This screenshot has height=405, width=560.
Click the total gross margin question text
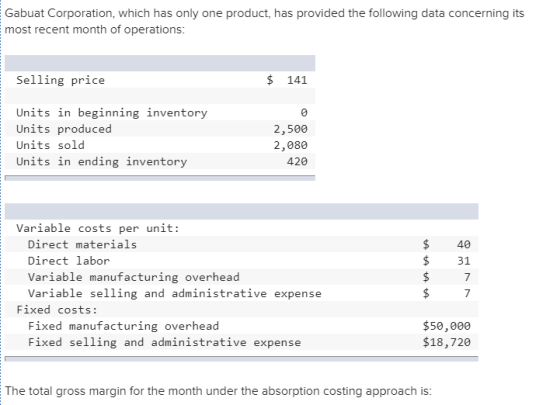[218, 391]
